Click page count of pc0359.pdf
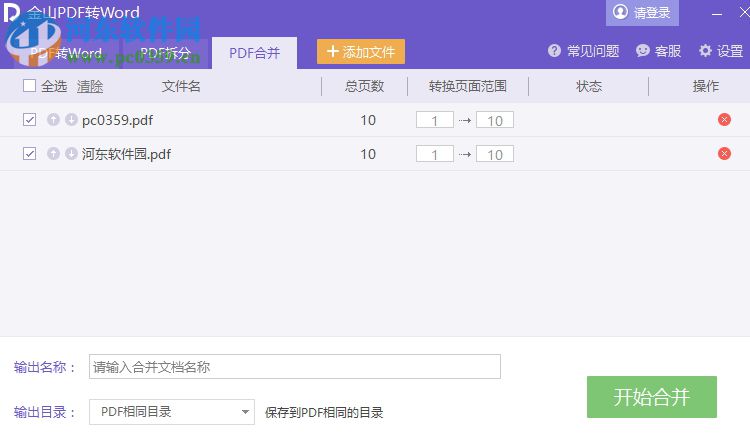Viewport: 750px width, 443px height. coord(368,120)
